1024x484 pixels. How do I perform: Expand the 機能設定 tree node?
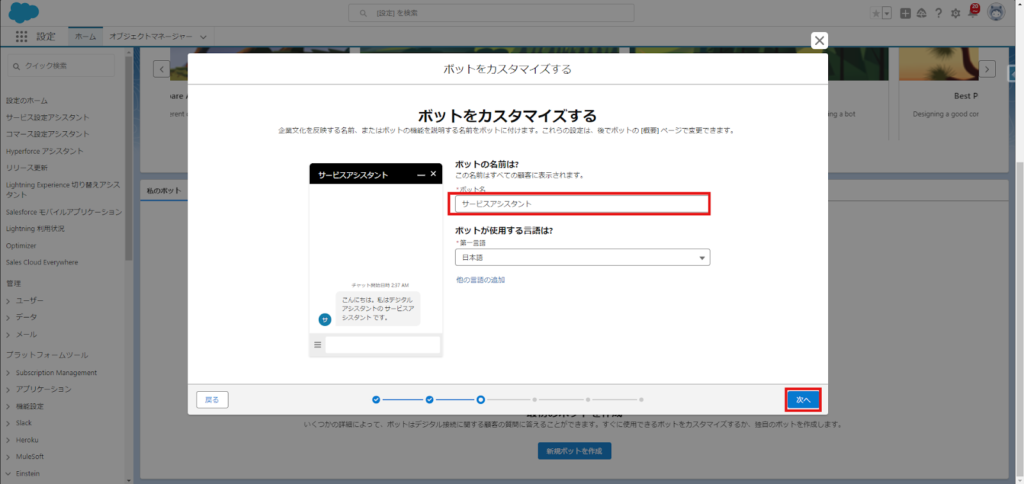point(8,406)
